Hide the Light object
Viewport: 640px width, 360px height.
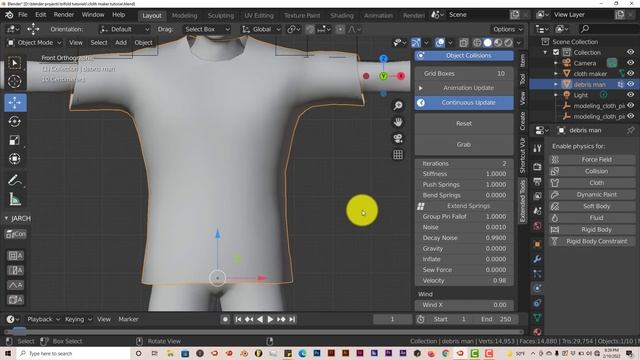[x=630, y=95]
